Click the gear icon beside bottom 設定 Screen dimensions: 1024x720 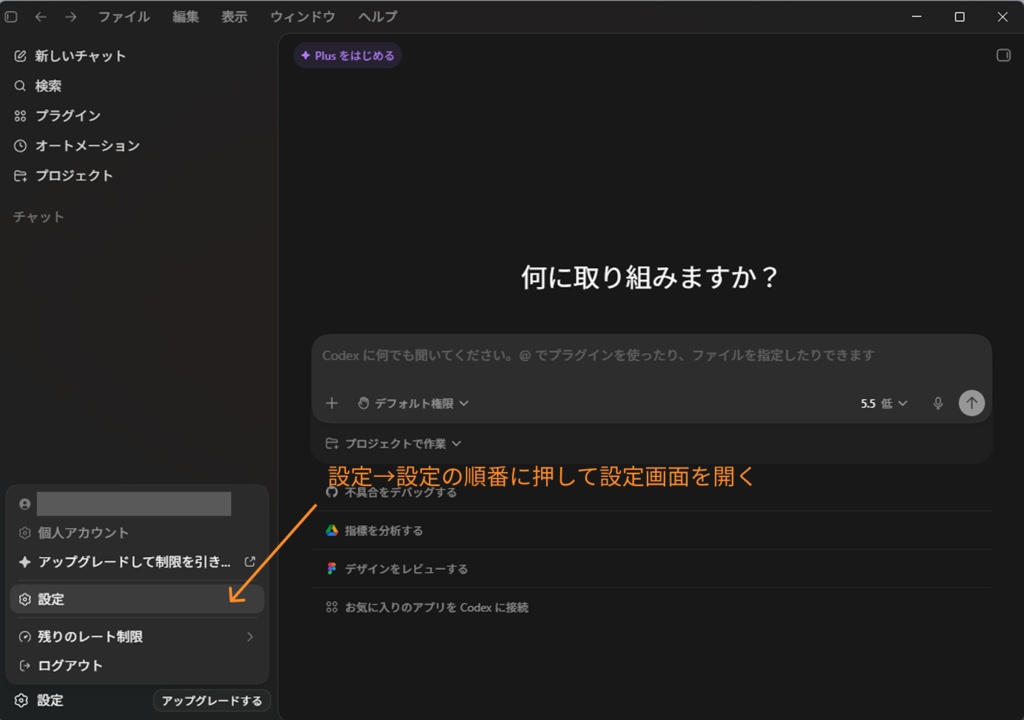pos(22,700)
